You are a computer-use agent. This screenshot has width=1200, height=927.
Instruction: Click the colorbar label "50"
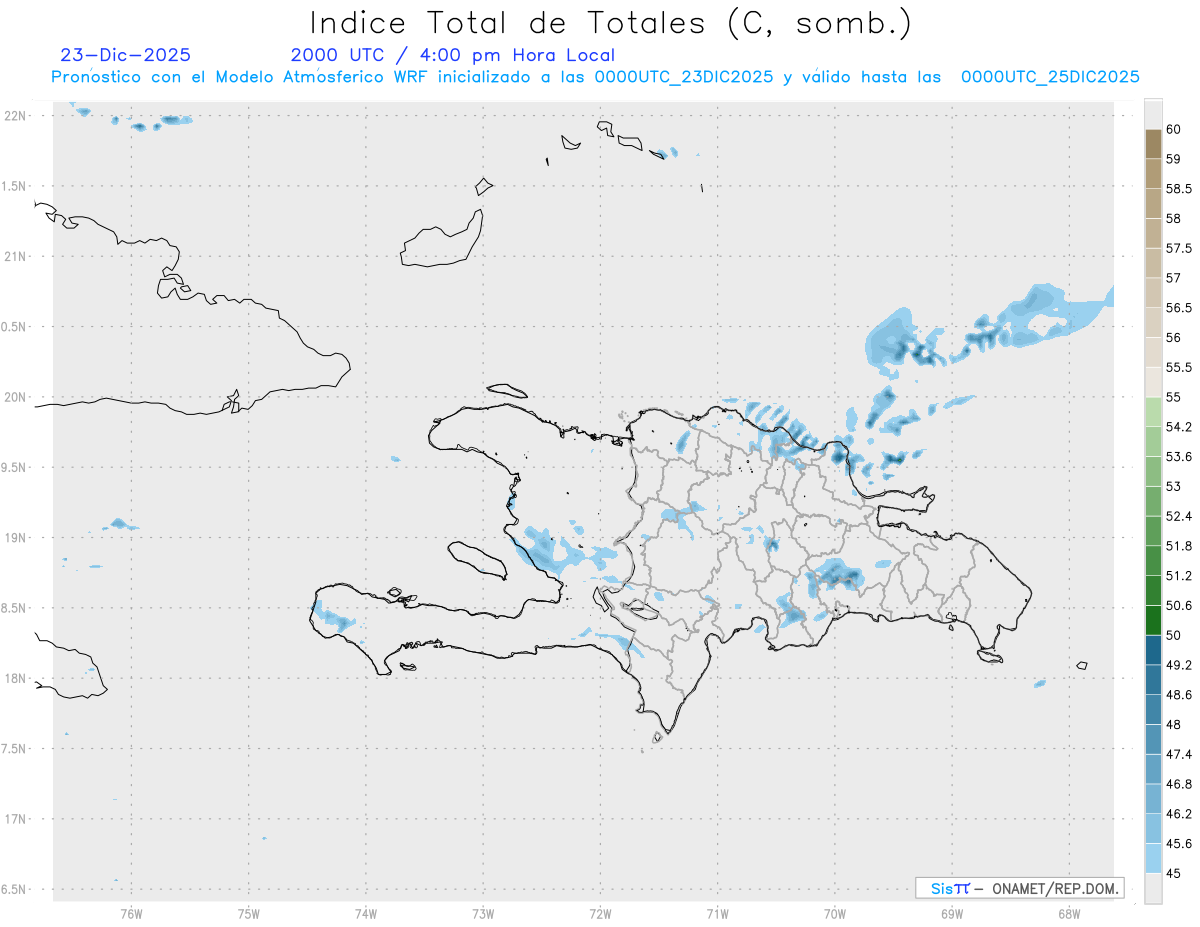pyautogui.click(x=1174, y=635)
